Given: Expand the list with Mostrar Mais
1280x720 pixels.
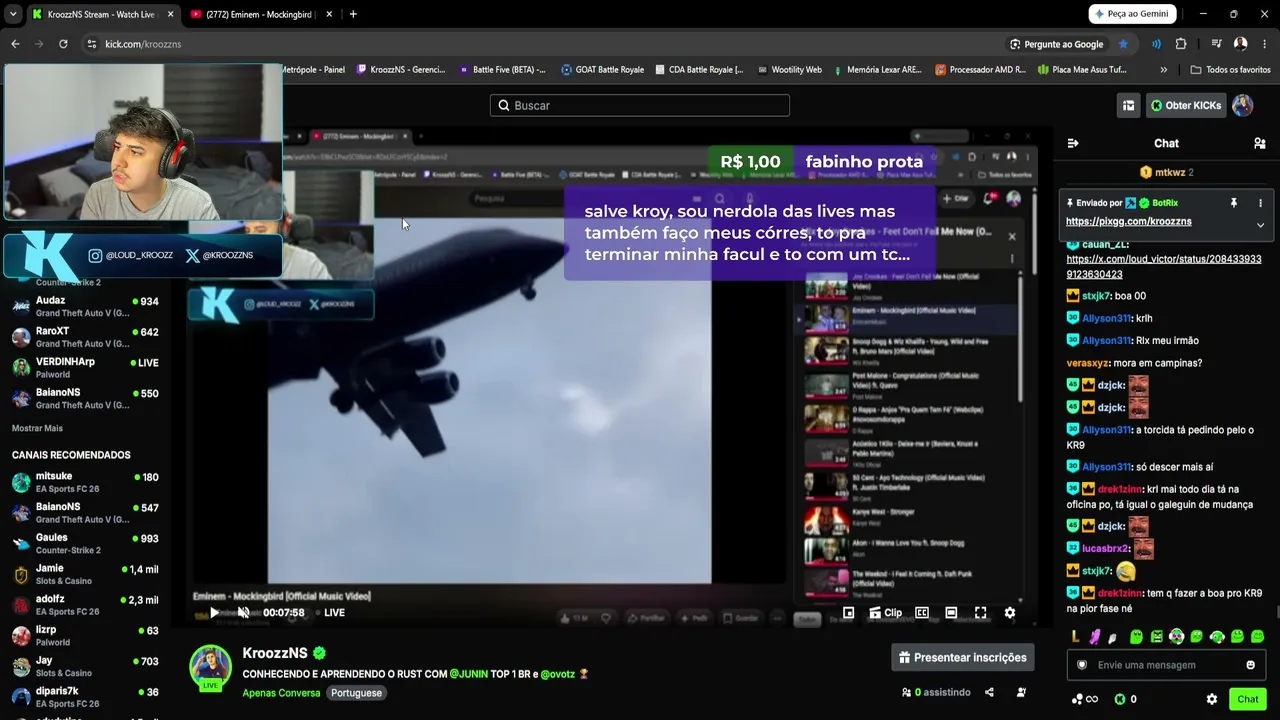Looking at the screenshot, I should pos(37,428).
